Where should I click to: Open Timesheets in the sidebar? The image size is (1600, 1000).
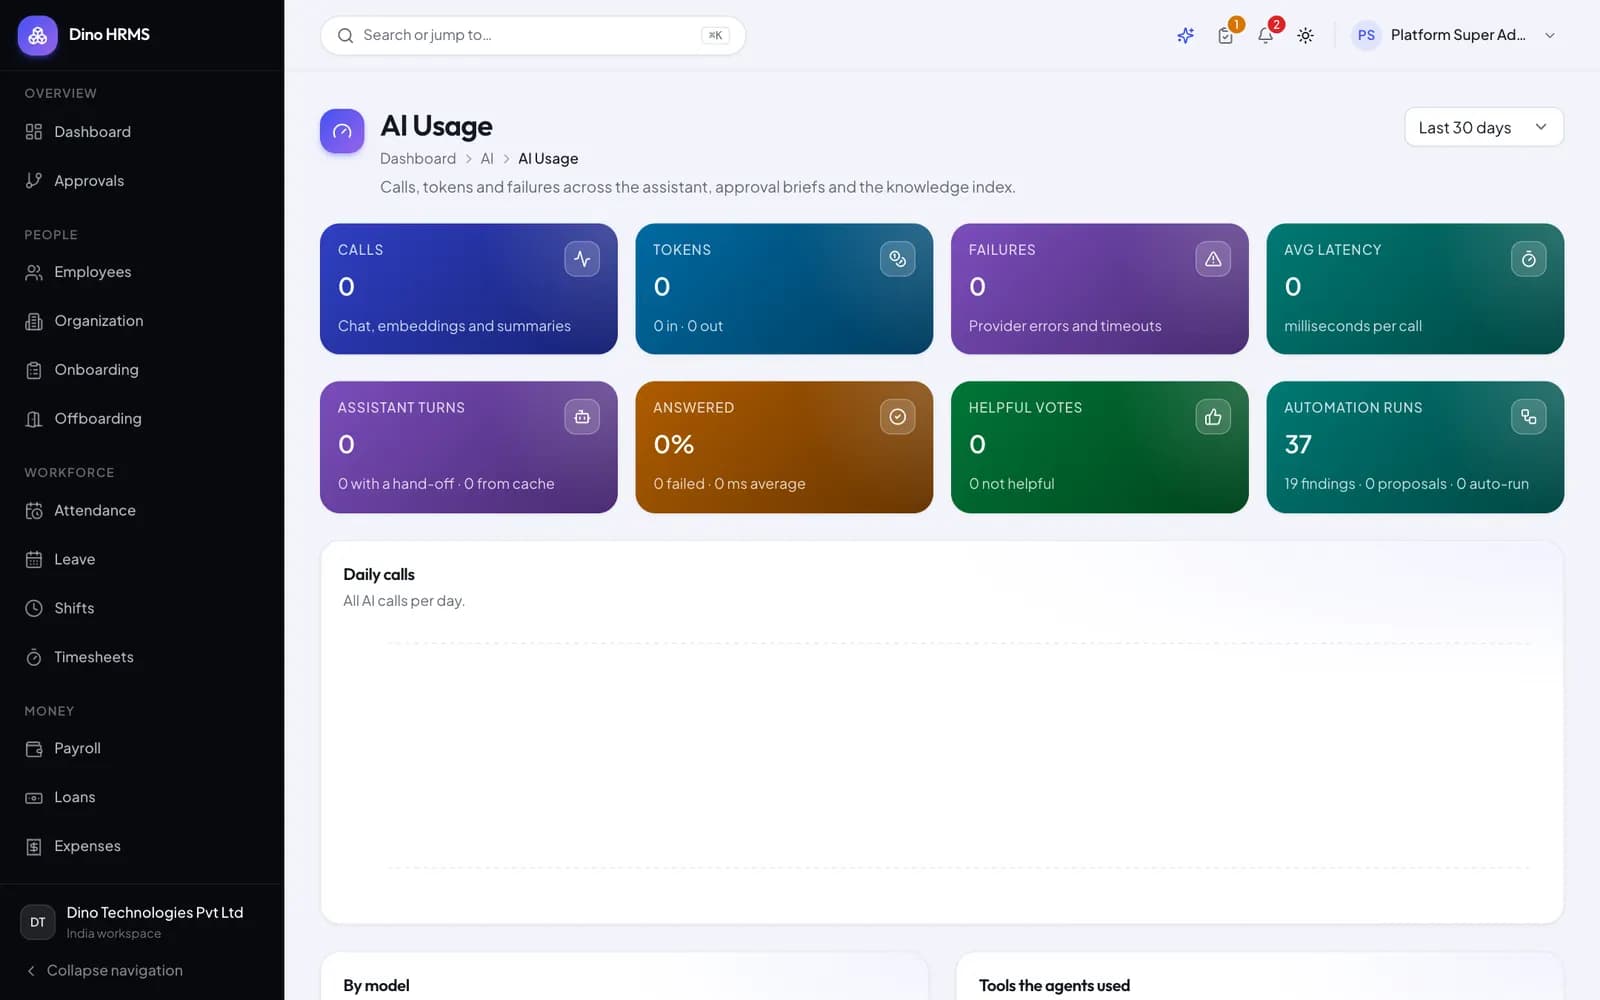[x=142, y=657]
